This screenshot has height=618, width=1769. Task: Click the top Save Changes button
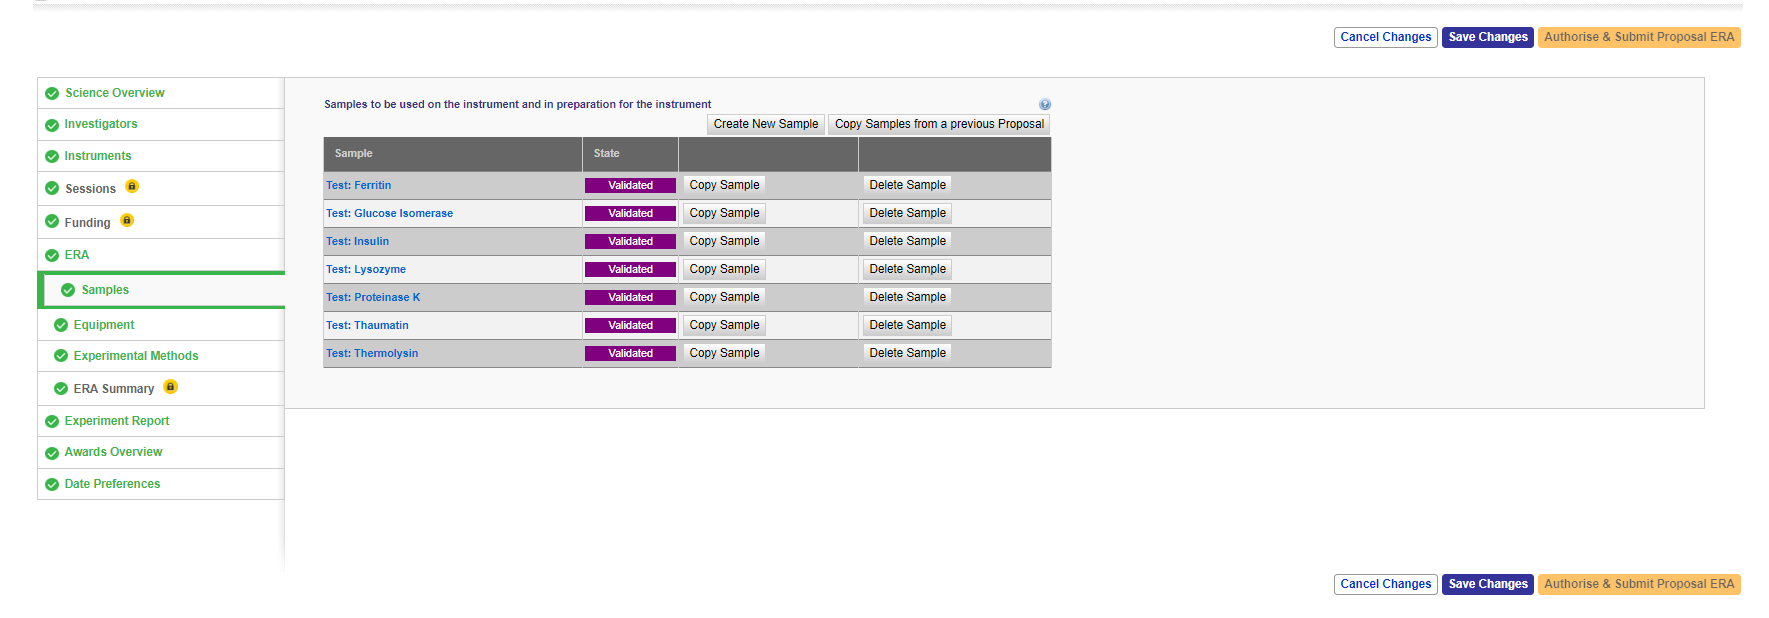click(x=1487, y=37)
